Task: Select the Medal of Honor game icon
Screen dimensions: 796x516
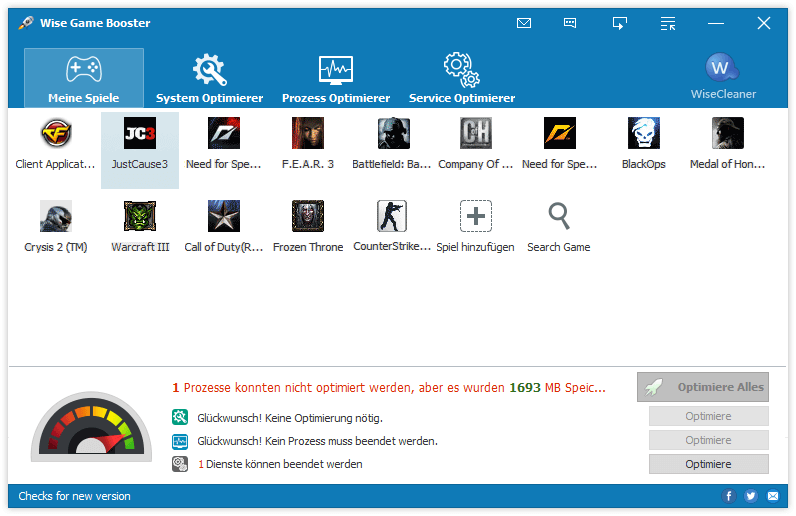Action: (x=727, y=133)
